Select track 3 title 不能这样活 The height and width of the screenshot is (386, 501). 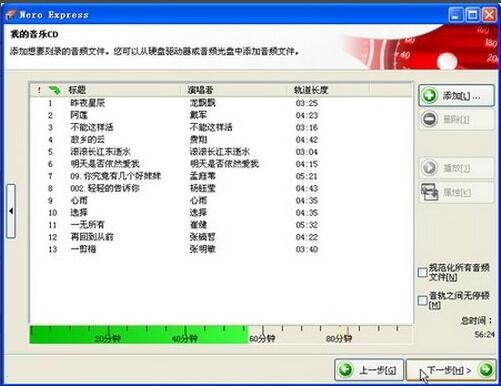pos(92,127)
